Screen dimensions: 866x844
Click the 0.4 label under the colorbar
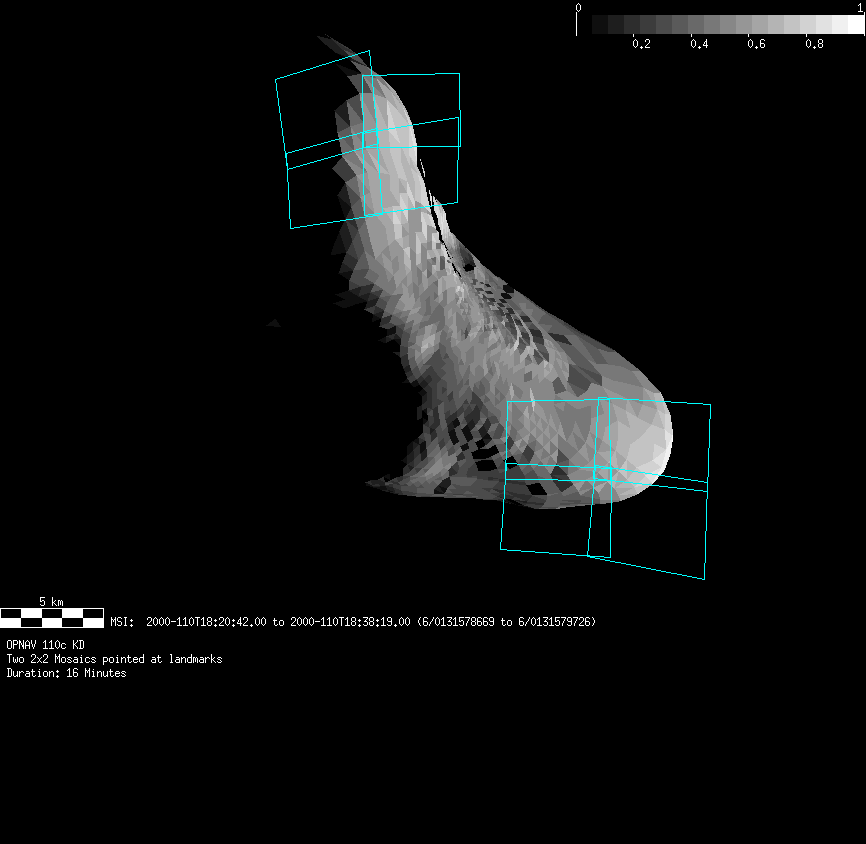pyautogui.click(x=699, y=44)
